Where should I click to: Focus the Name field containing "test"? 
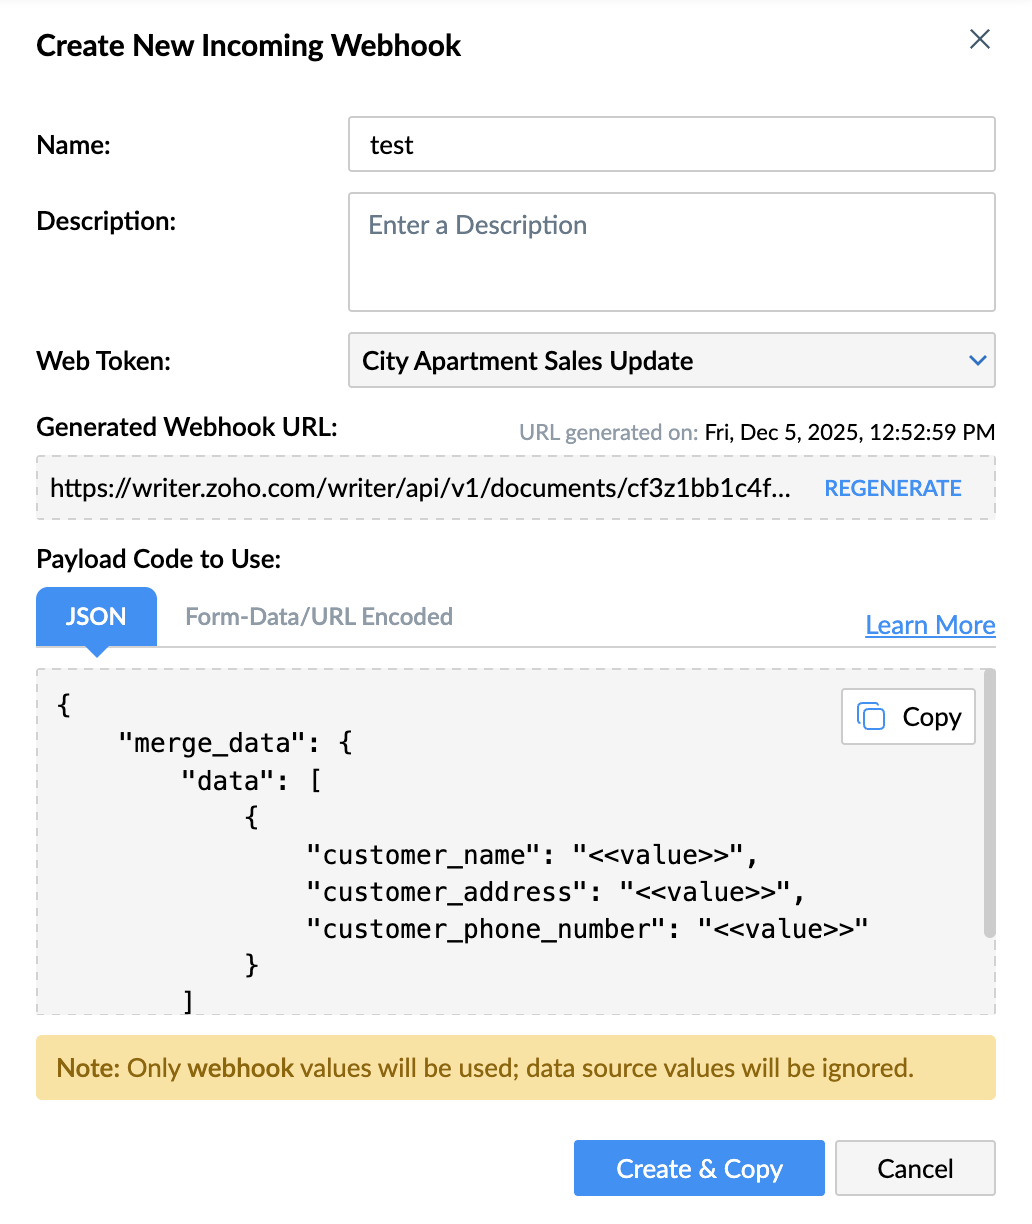point(671,145)
